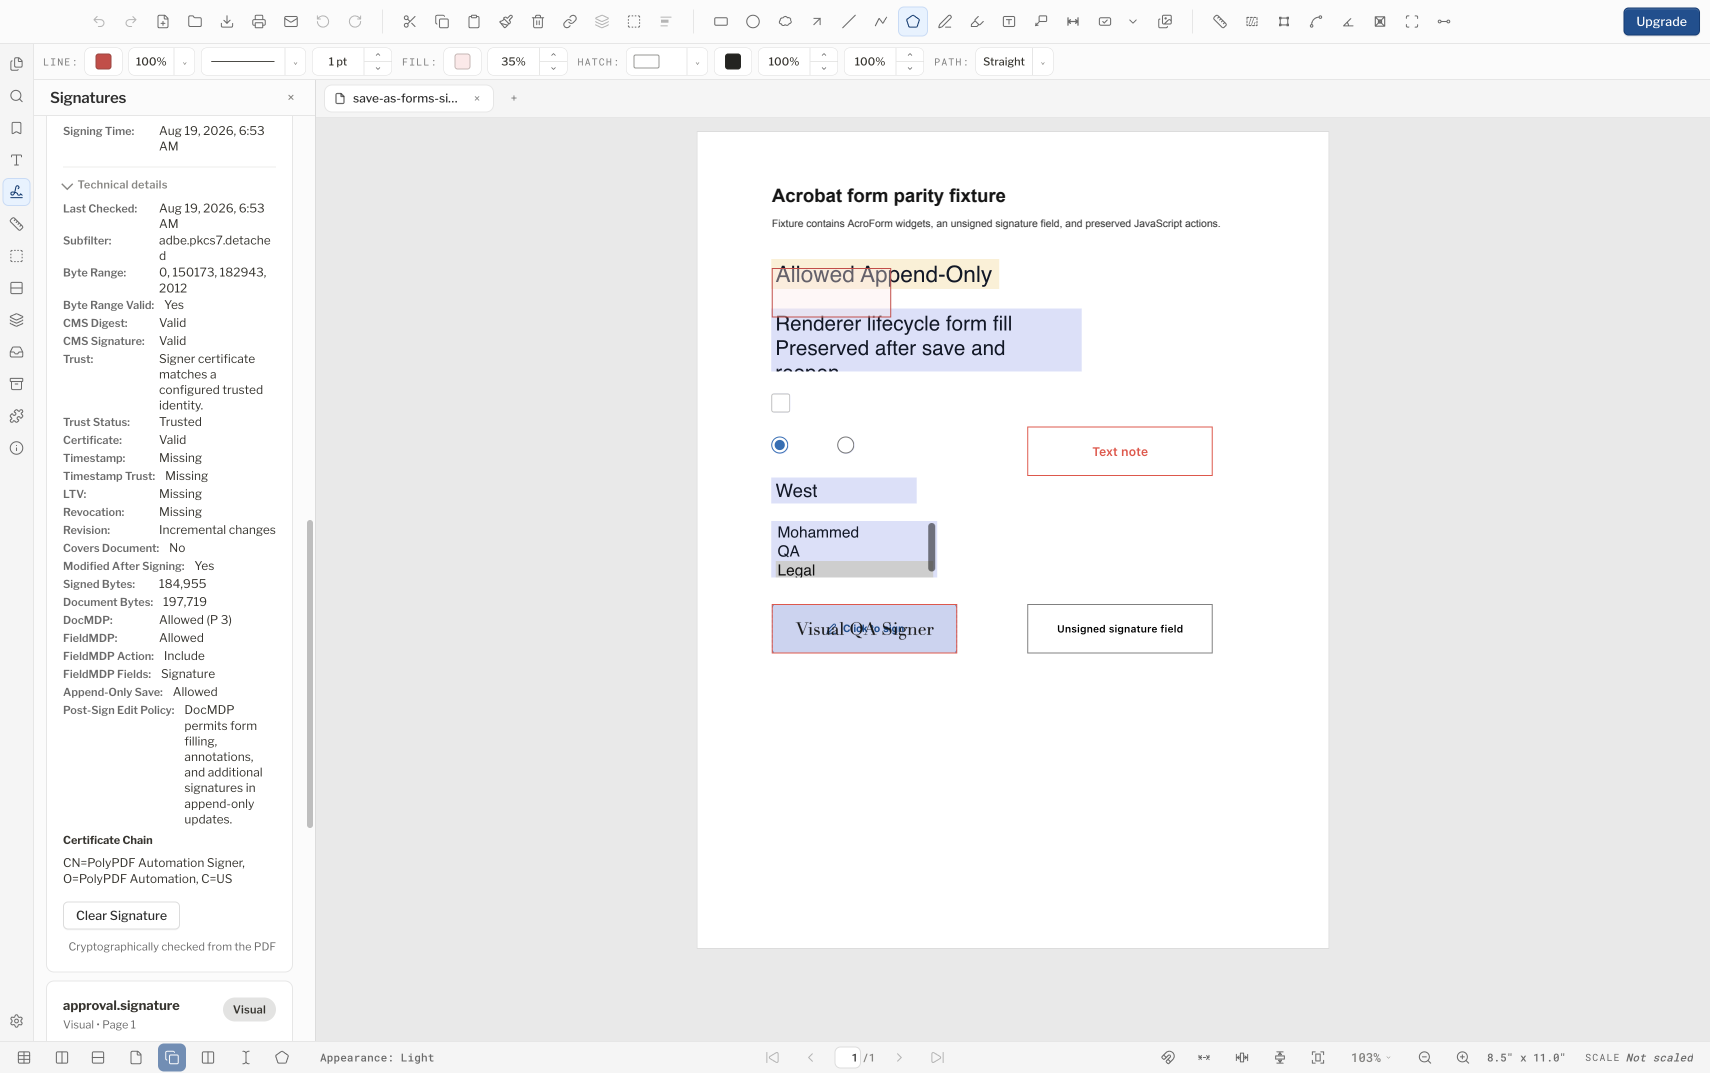The width and height of the screenshot is (1710, 1073).
Task: Click the Zoom in magnifier icon
Action: [x=1462, y=1057]
